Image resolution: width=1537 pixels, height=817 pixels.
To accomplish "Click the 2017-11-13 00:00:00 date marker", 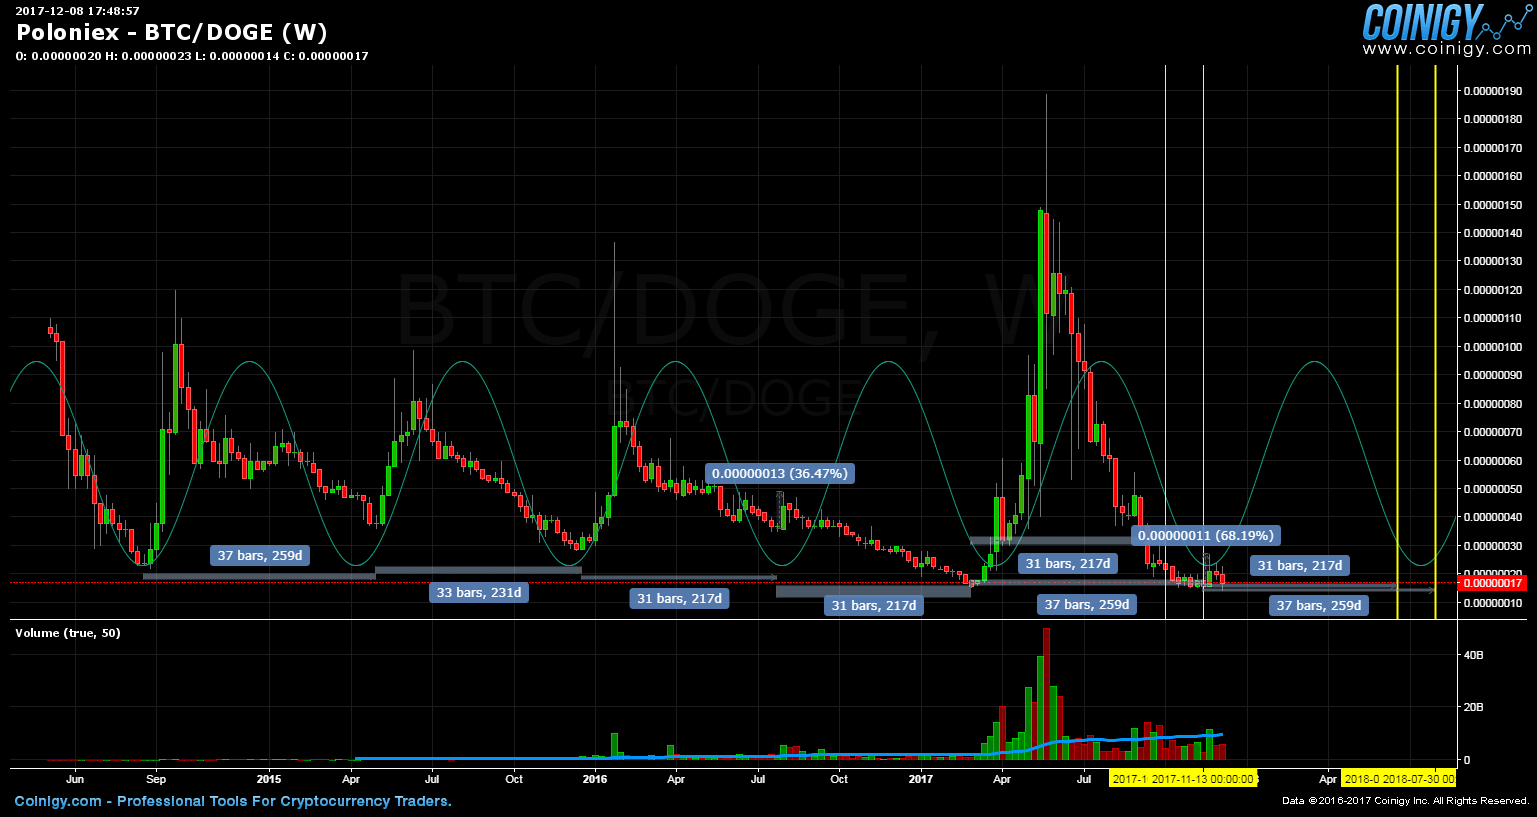I will 1202,779.
